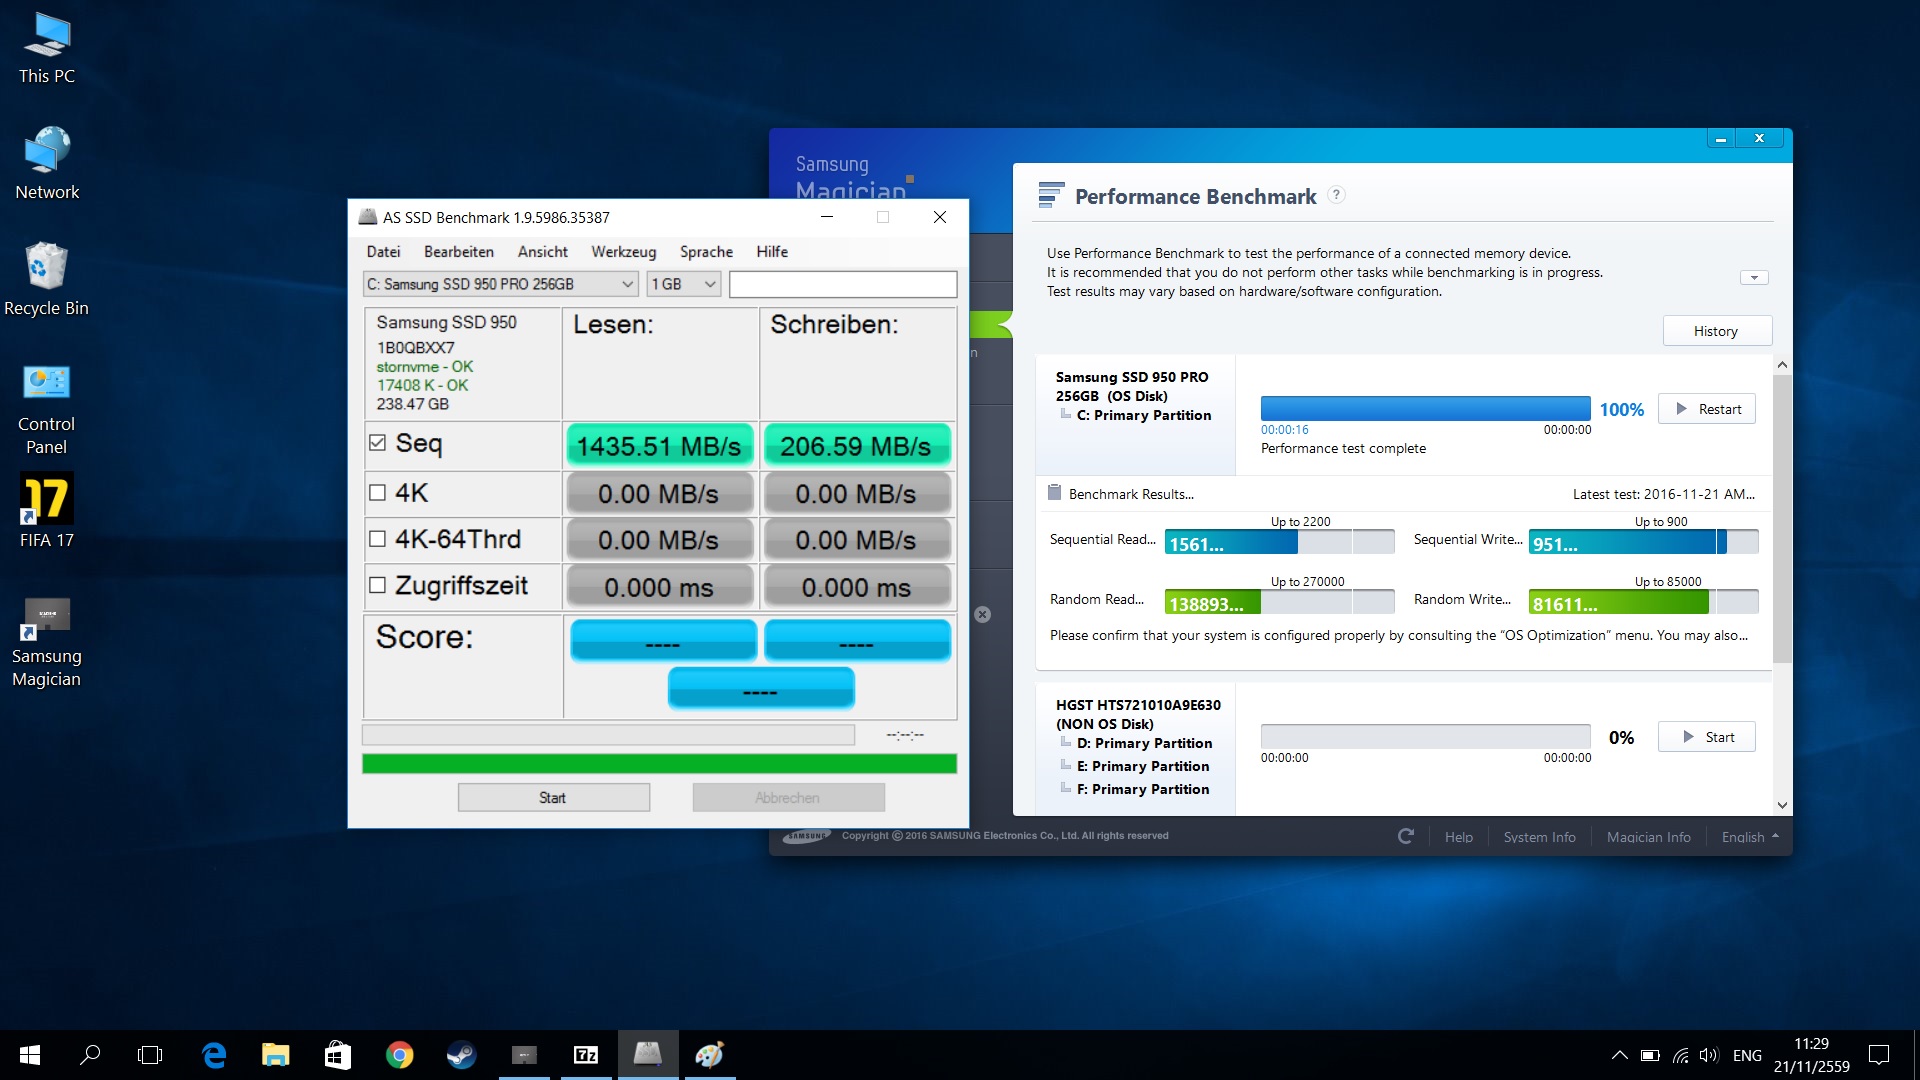Launch Microsoft Edge from taskbar
1920x1080 pixels.
(x=214, y=1055)
